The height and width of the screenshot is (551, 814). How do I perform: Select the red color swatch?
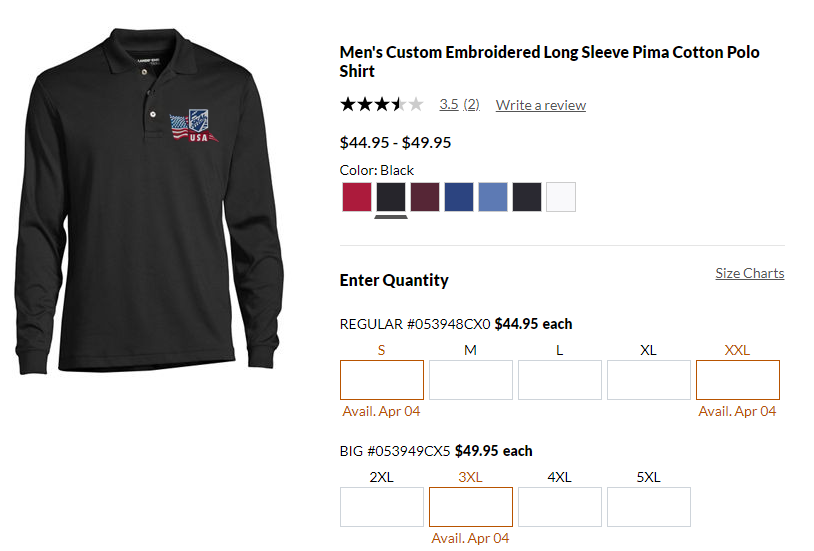click(357, 197)
